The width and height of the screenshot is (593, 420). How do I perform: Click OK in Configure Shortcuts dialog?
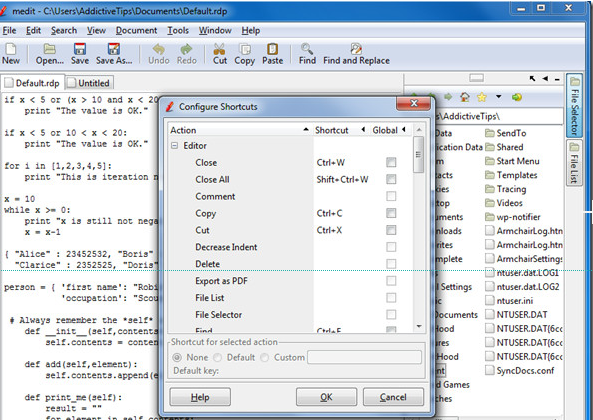point(326,397)
